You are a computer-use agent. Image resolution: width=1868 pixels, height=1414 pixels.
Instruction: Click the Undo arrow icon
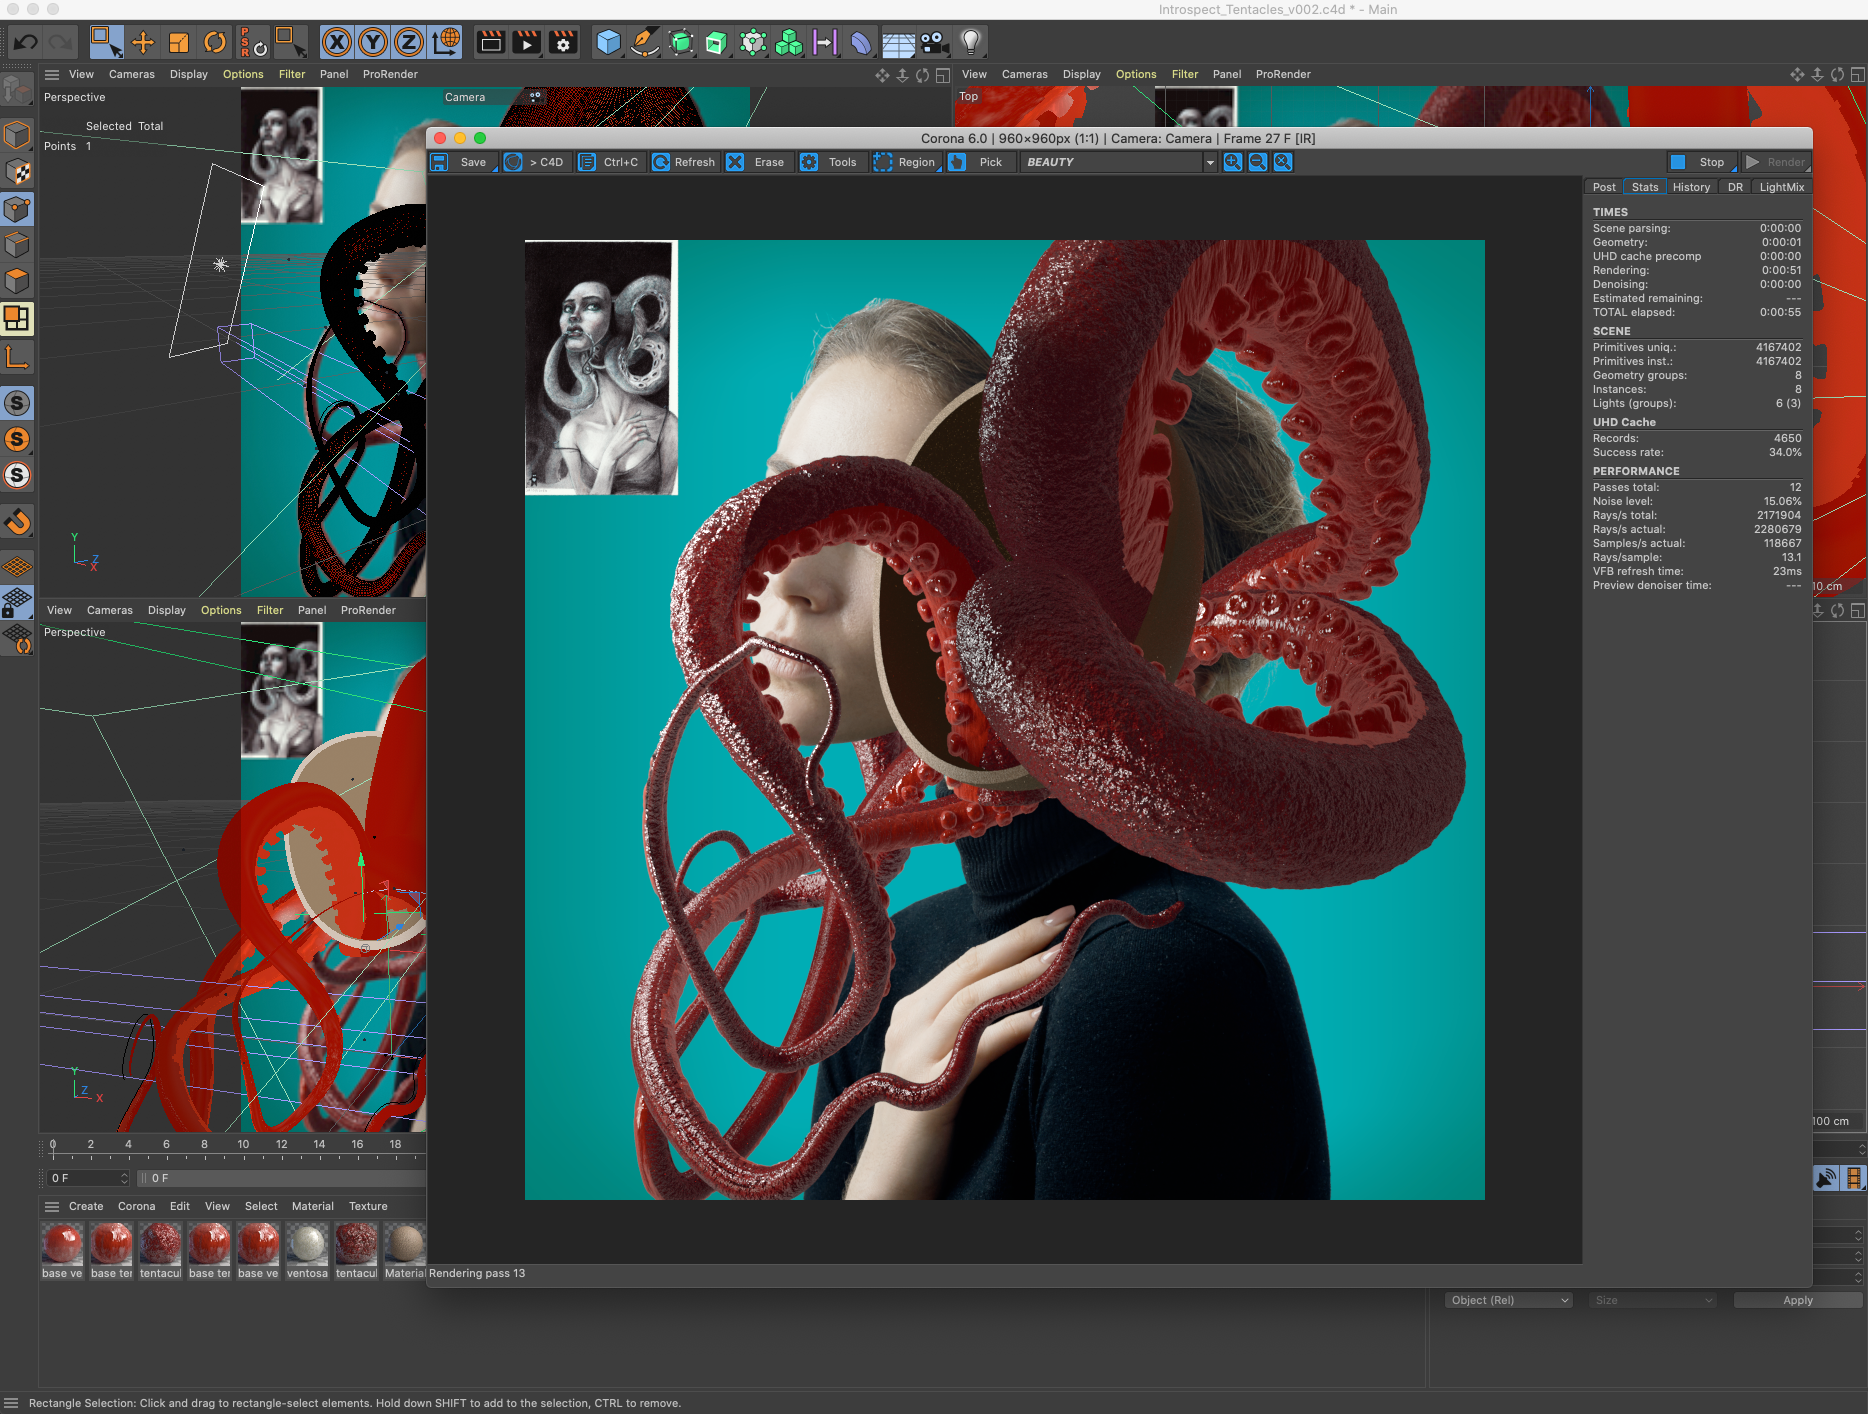(26, 42)
